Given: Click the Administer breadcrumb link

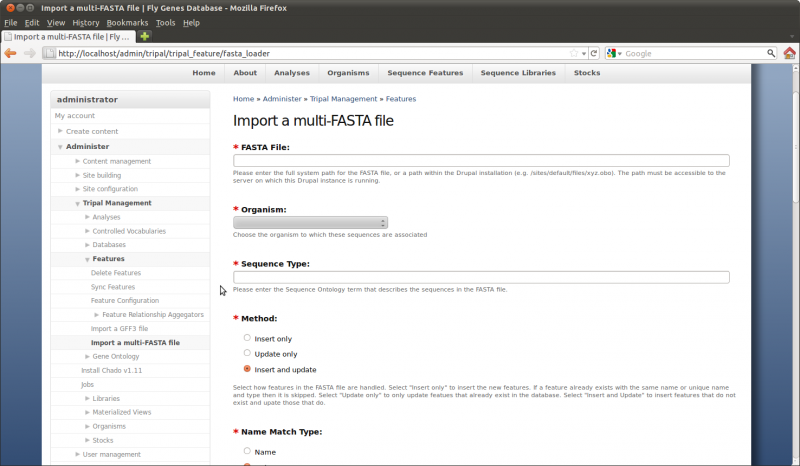Looking at the screenshot, I should (282, 99).
